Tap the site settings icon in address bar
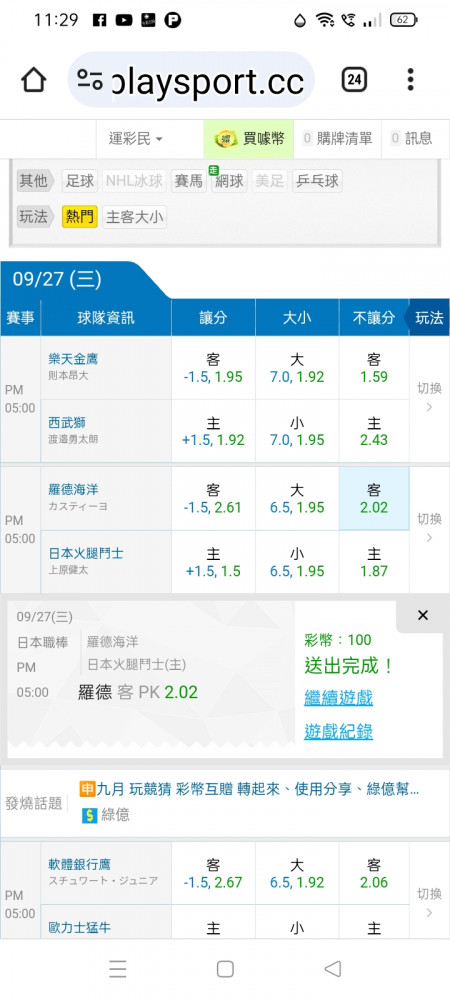Viewport: 450px width, 1000px height. (x=91, y=80)
